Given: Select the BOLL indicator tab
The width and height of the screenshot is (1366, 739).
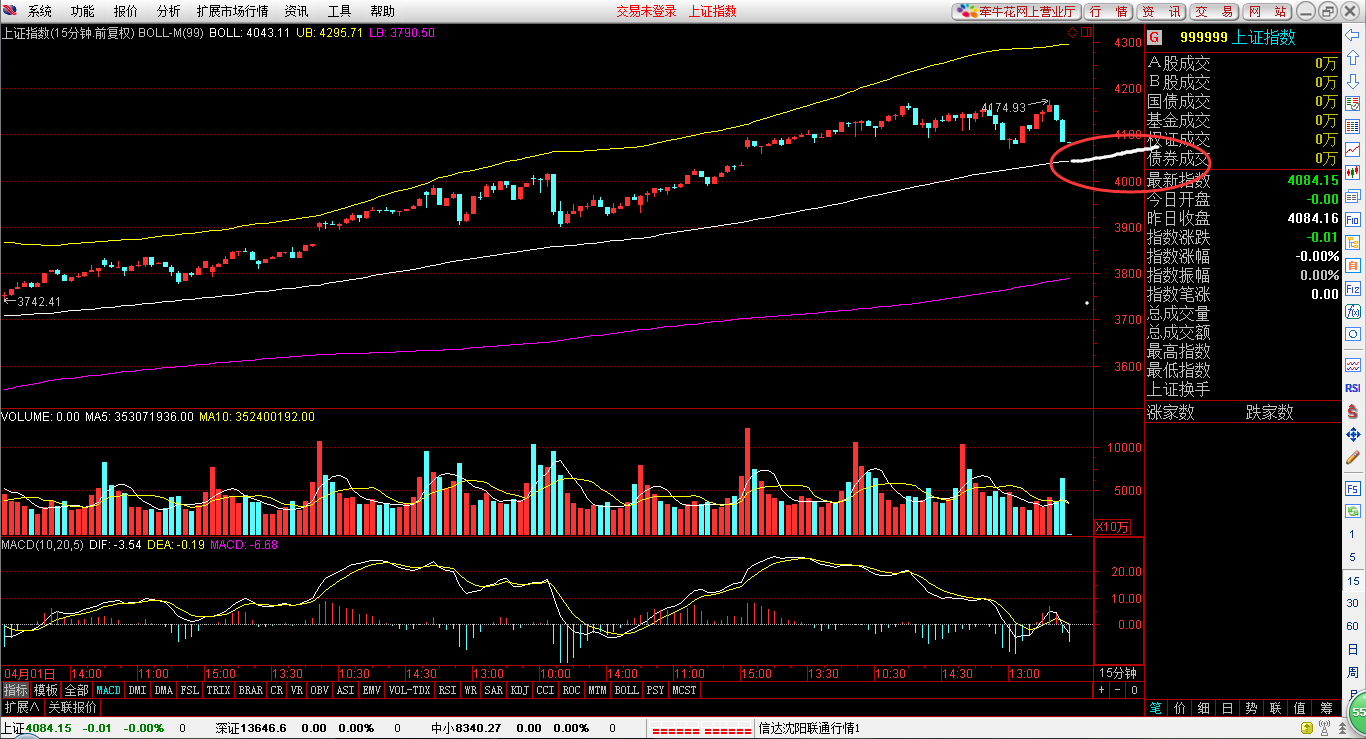Looking at the screenshot, I should pyautogui.click(x=626, y=690).
